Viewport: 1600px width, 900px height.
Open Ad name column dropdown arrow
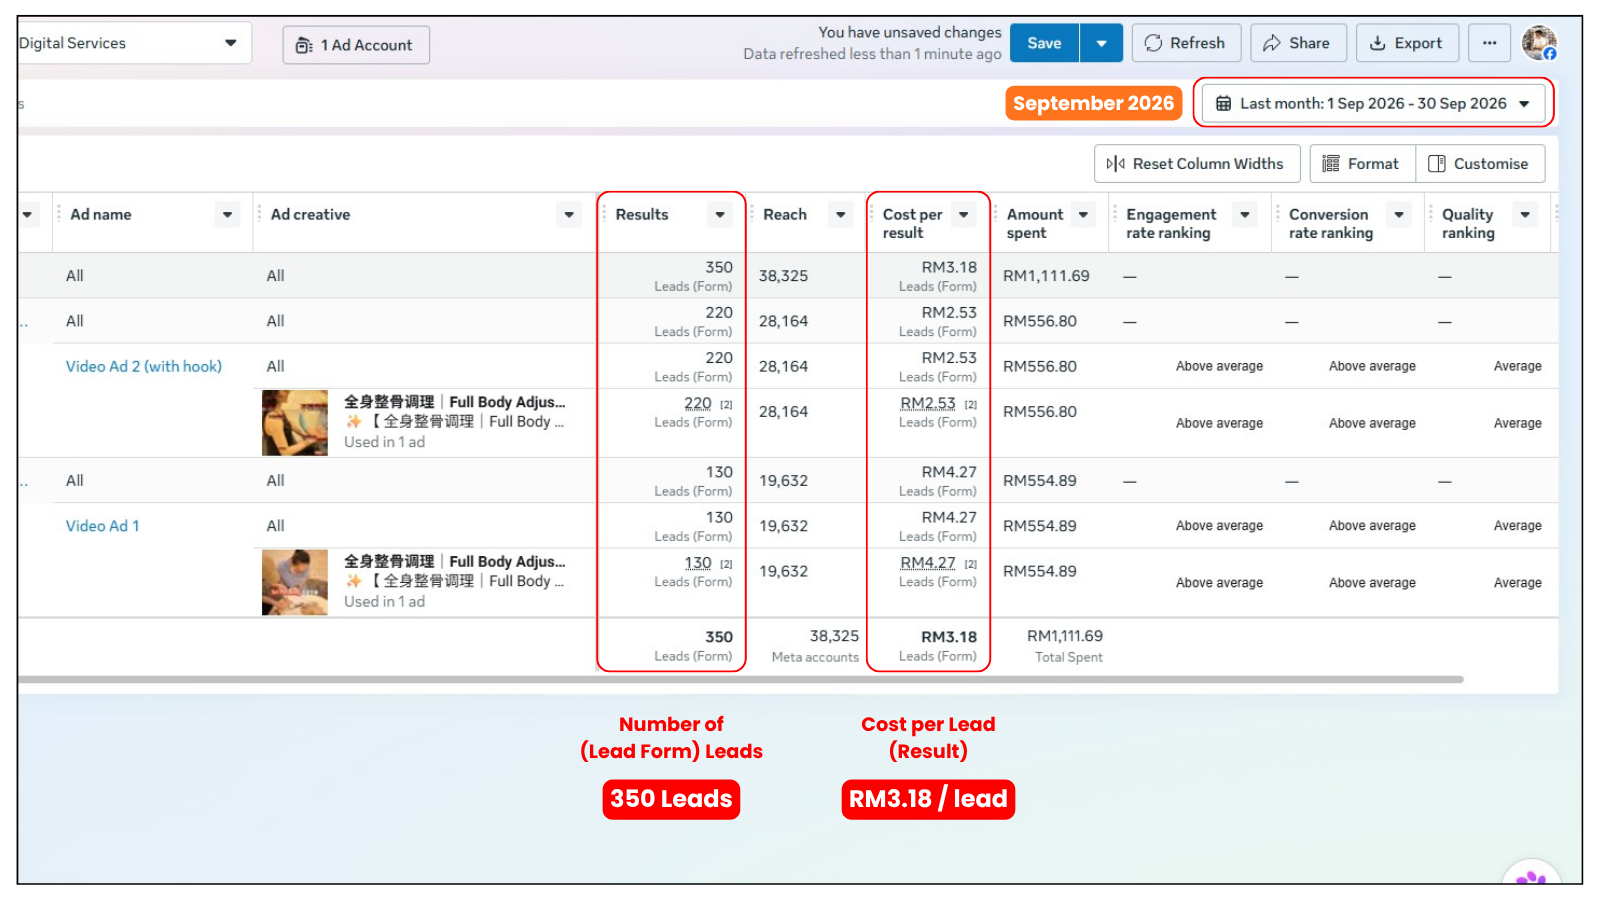pyautogui.click(x=228, y=215)
